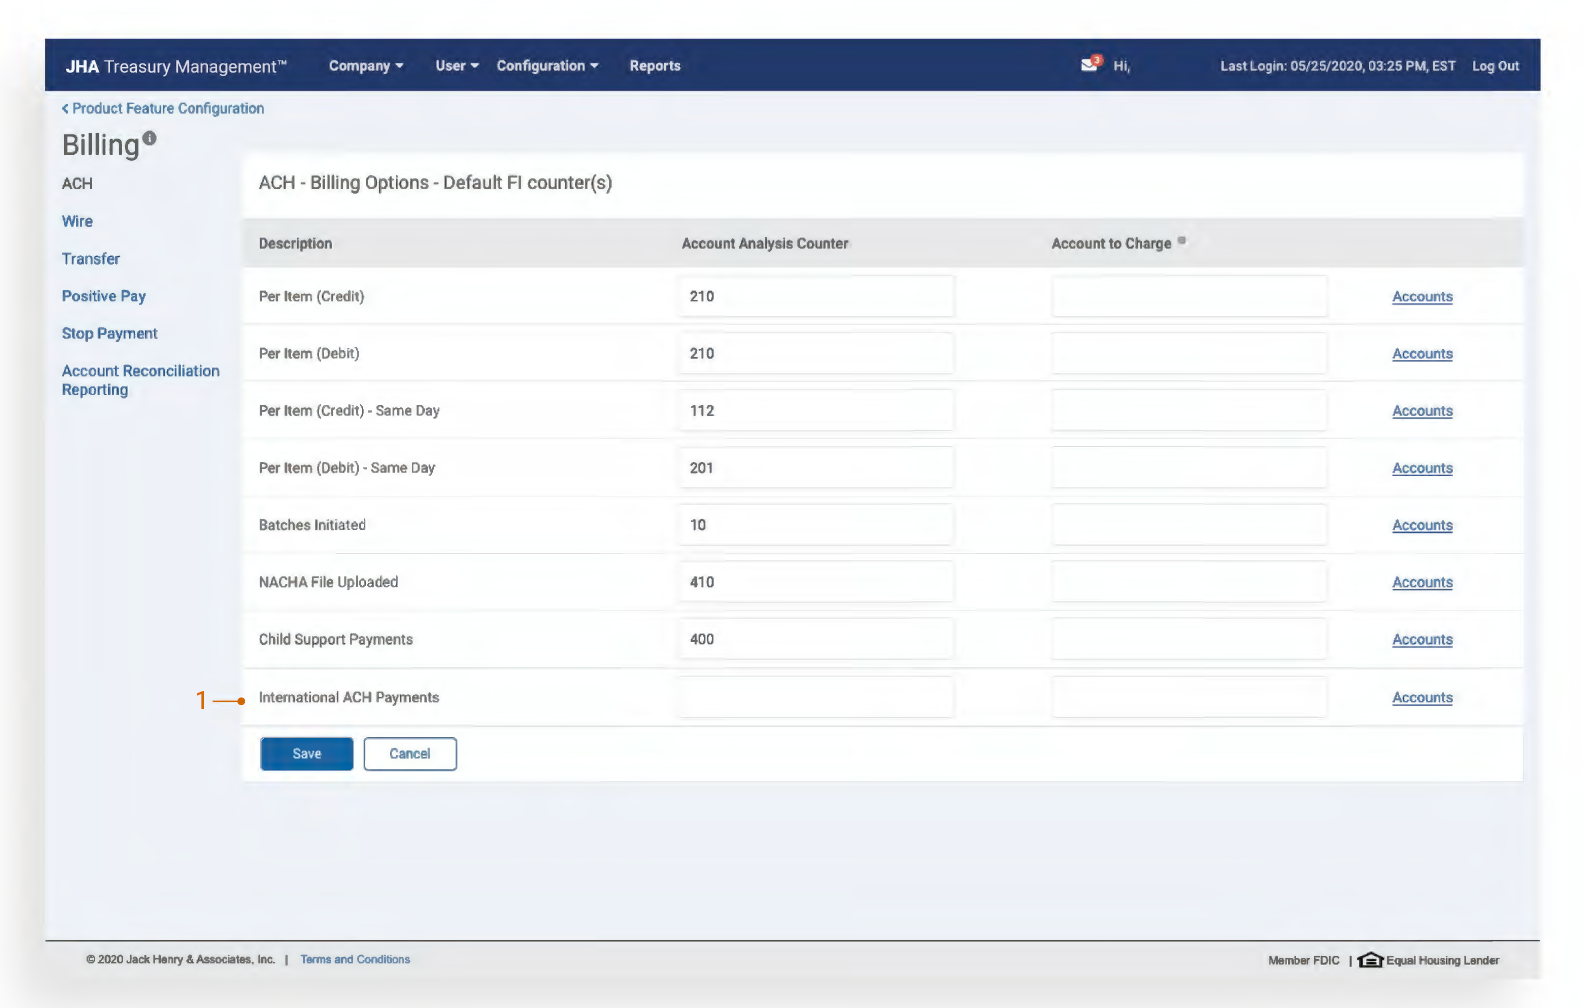The image size is (1584, 1008).
Task: Log out of the session
Action: [x=1495, y=66]
